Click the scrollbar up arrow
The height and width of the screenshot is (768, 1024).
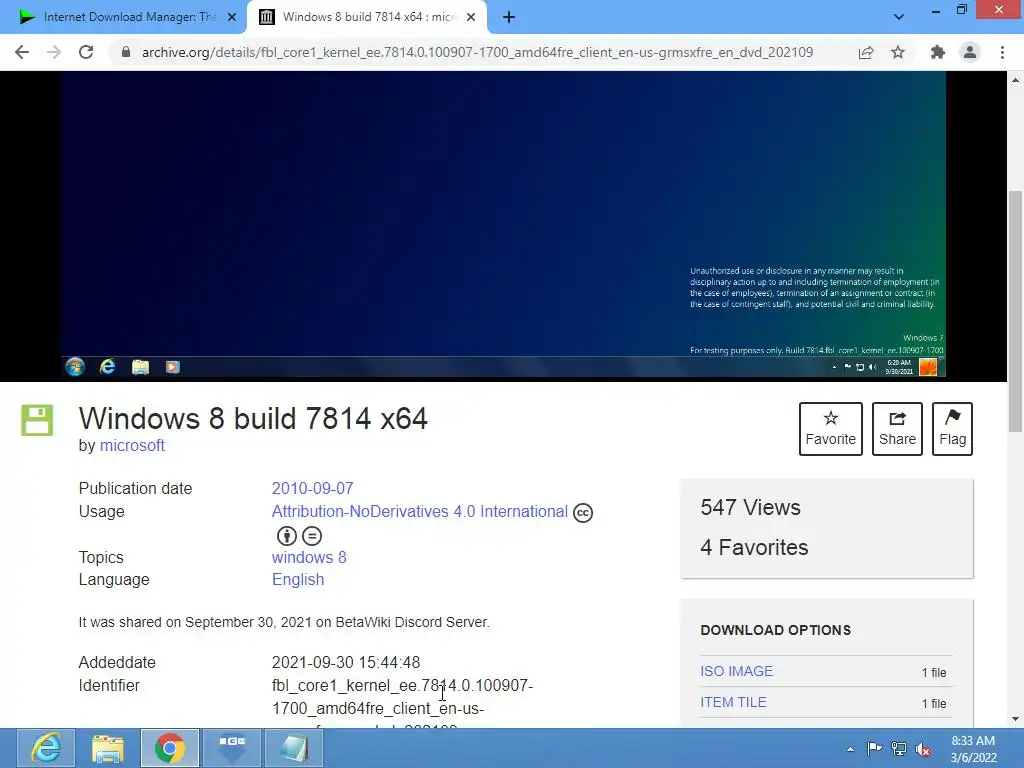pyautogui.click(x=1015, y=80)
